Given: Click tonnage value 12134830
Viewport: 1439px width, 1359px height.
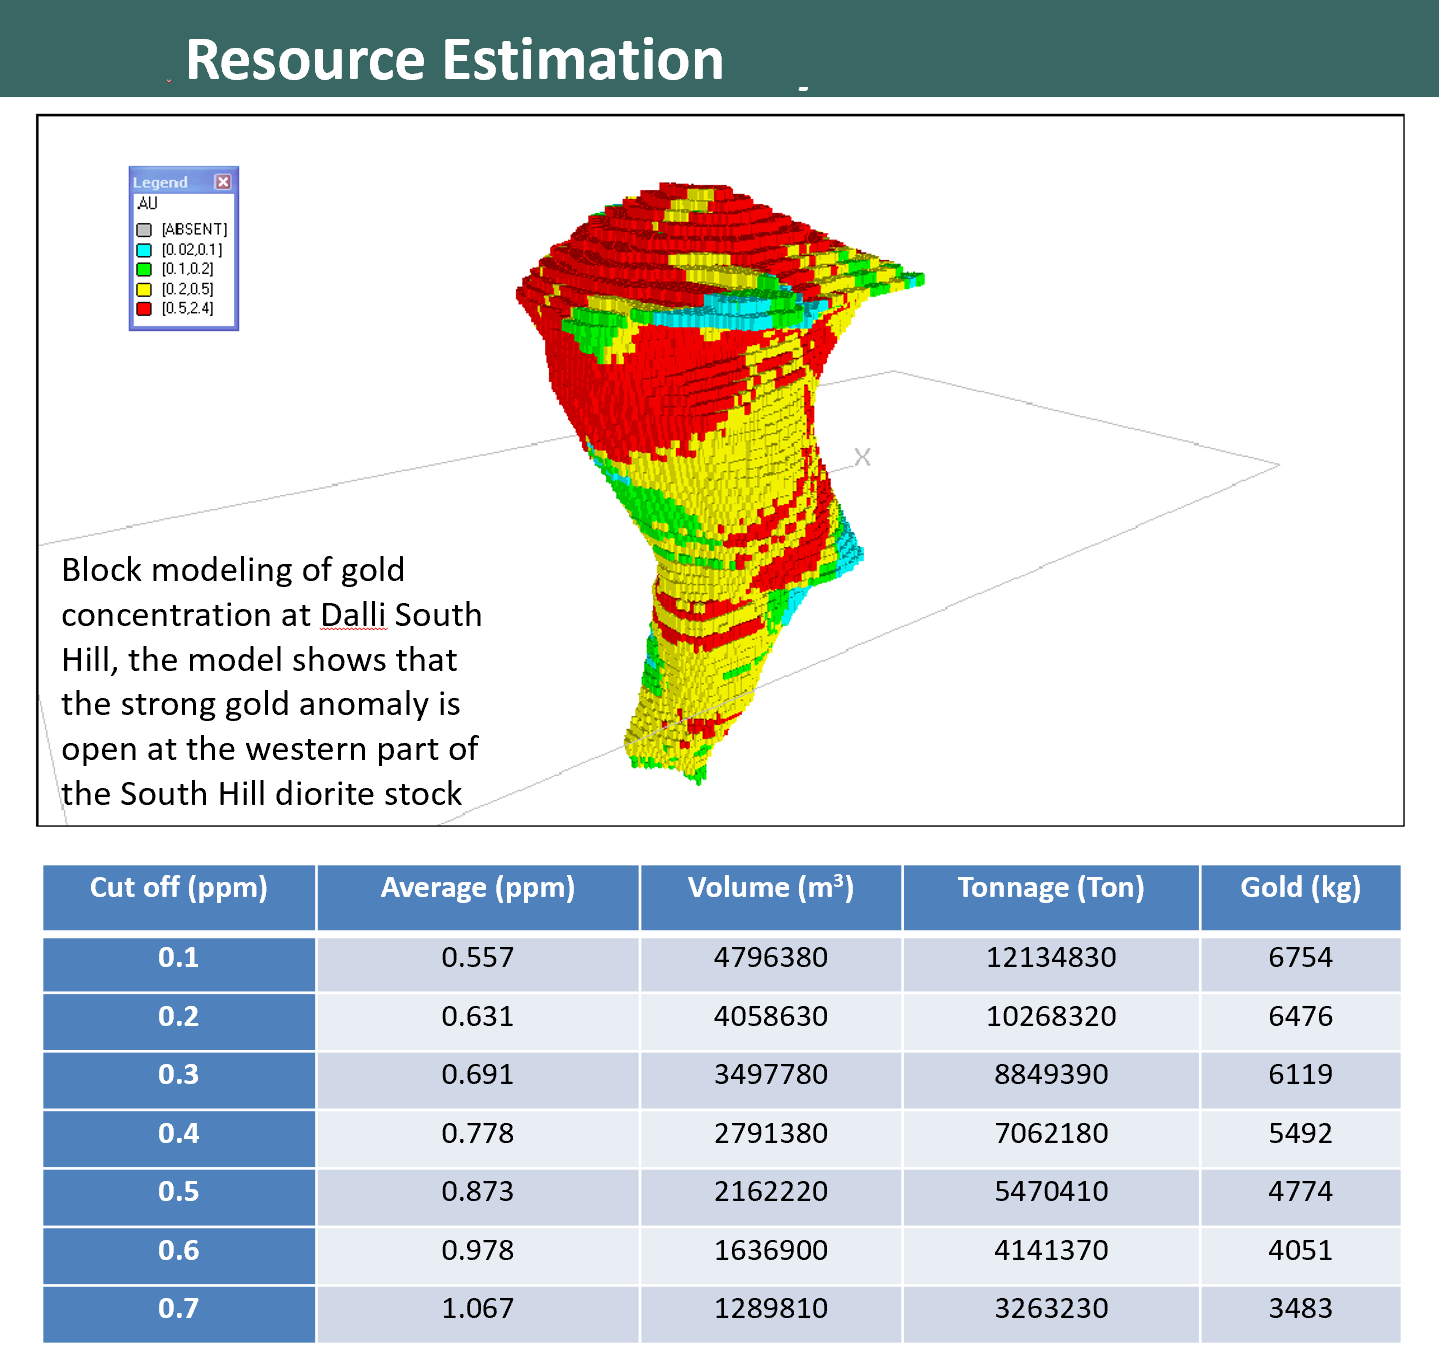Looking at the screenshot, I should pyautogui.click(x=1051, y=958).
